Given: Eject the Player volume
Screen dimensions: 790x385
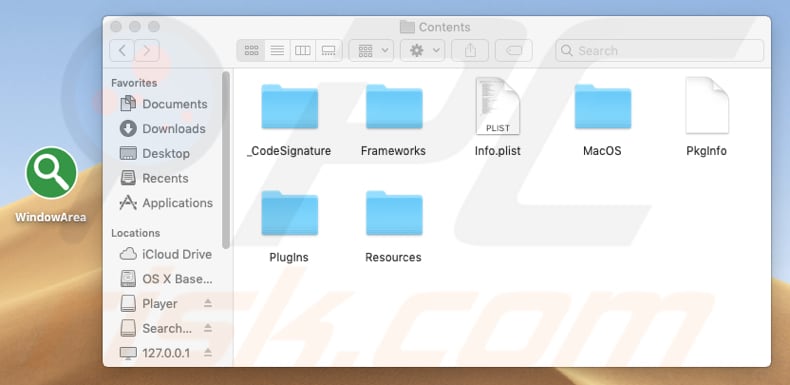Looking at the screenshot, I should (208, 303).
